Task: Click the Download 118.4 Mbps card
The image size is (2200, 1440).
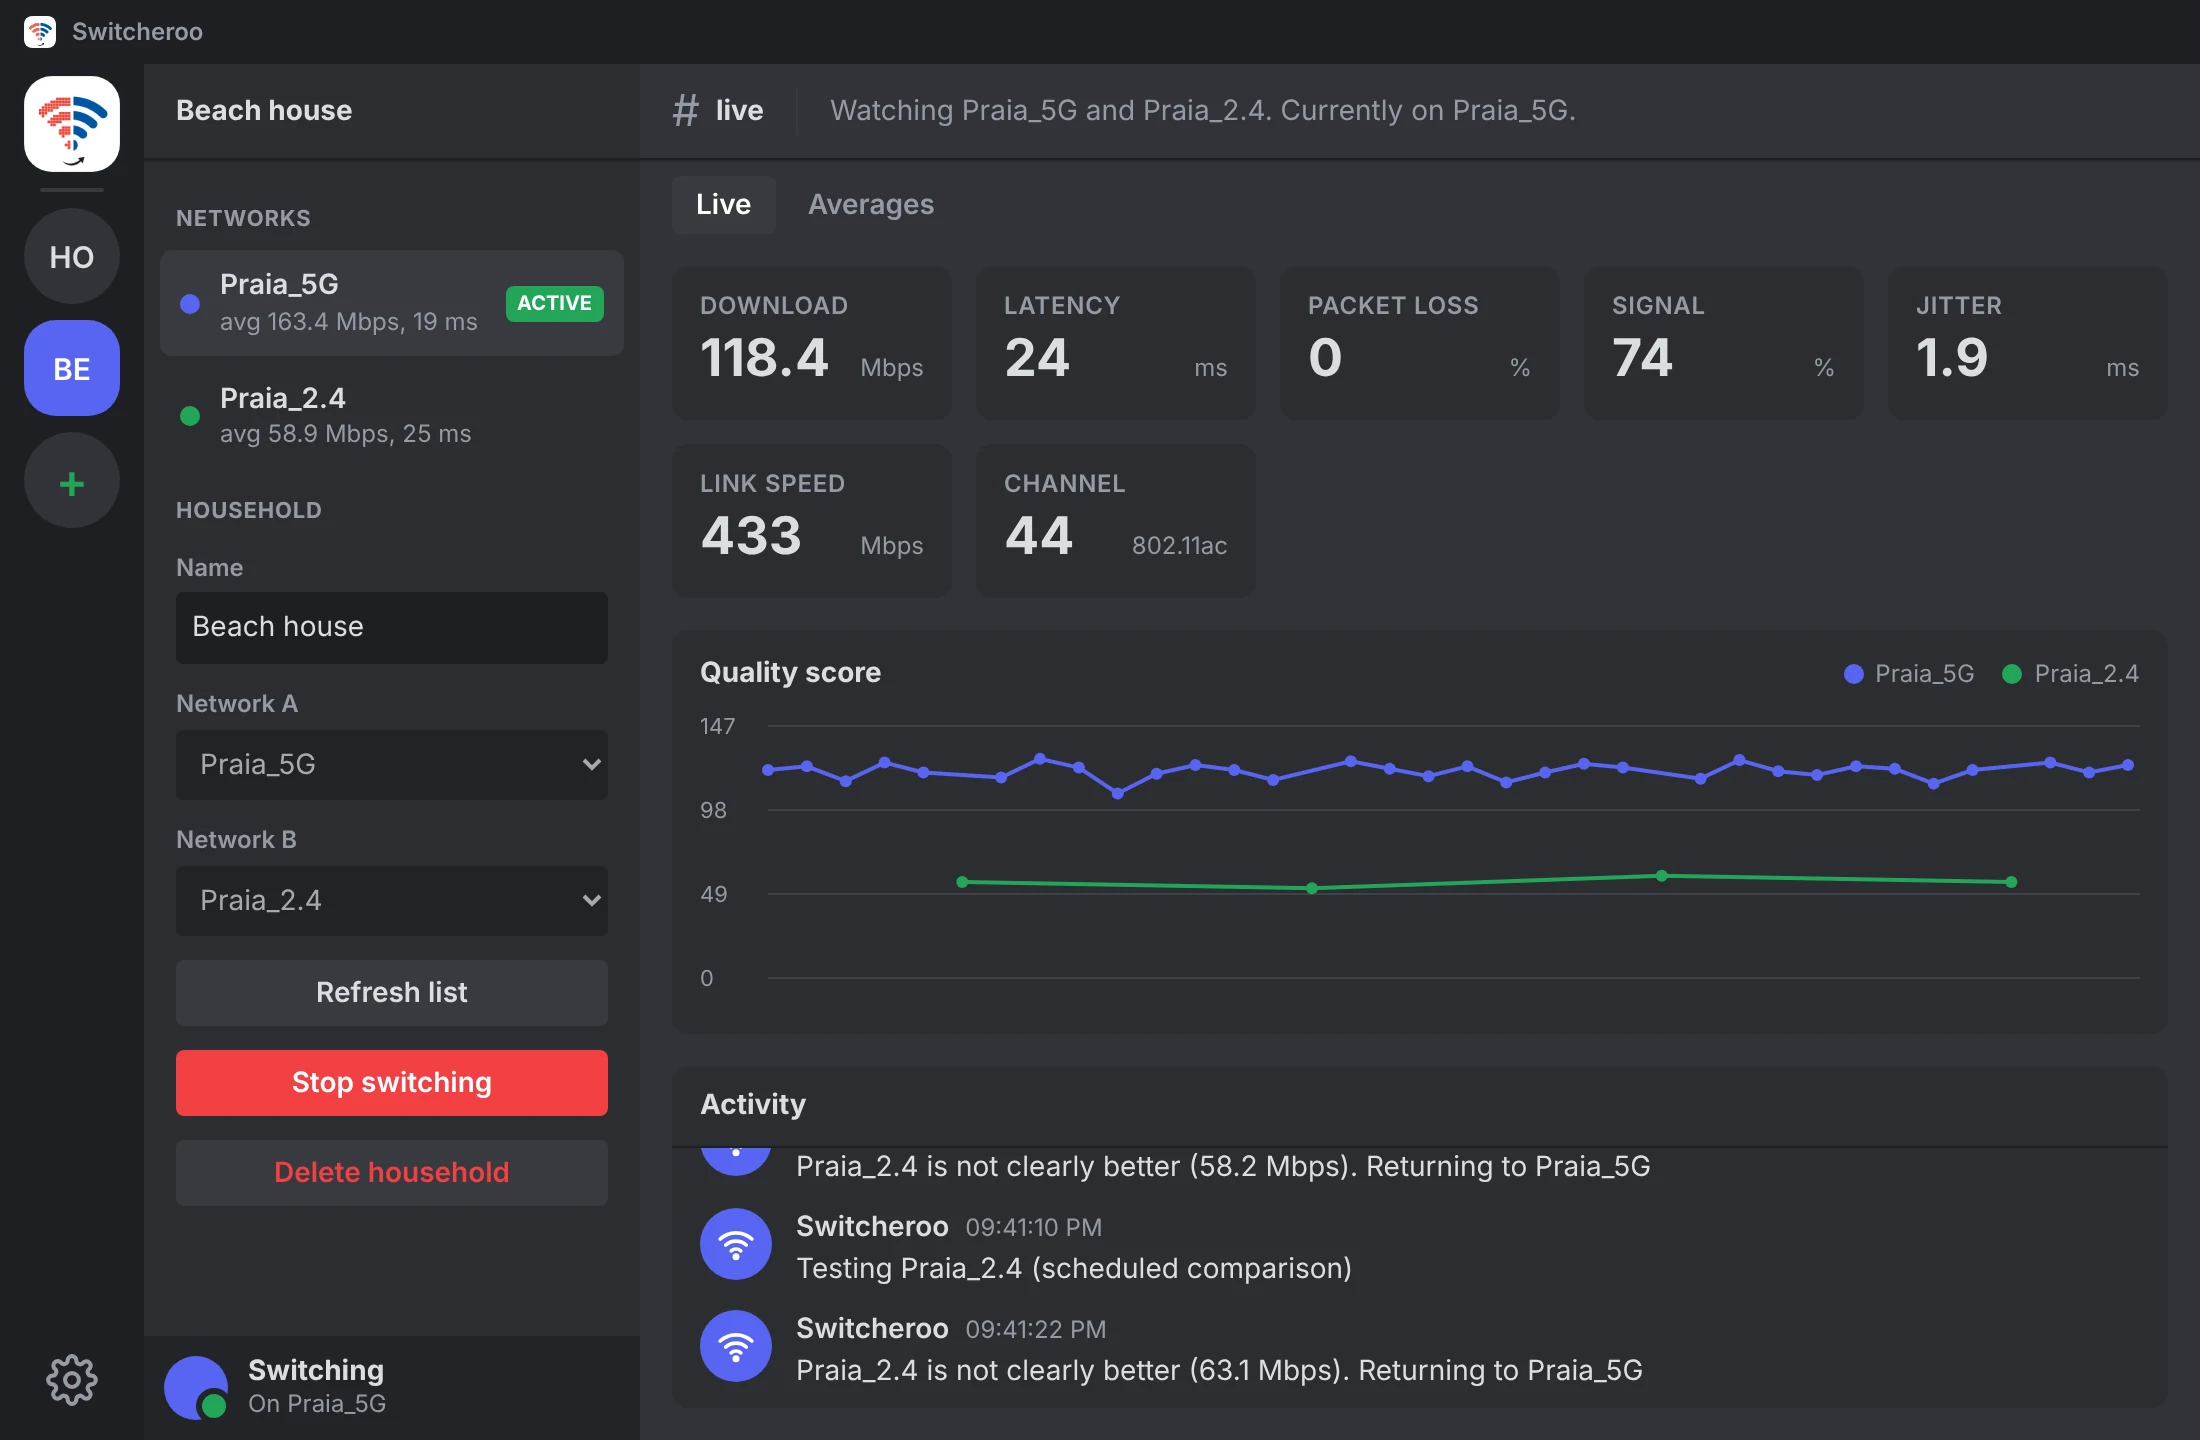Action: click(812, 343)
